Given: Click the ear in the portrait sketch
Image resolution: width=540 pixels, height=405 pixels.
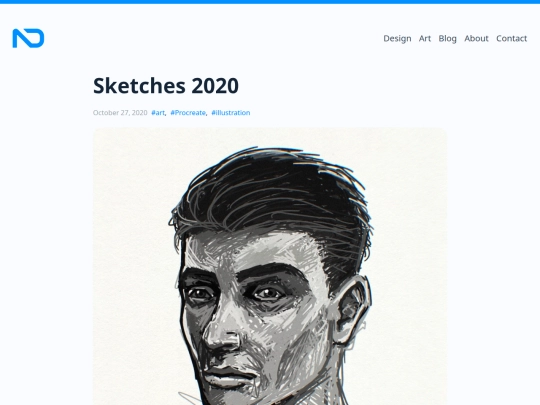Looking at the screenshot, I should (x=352, y=308).
